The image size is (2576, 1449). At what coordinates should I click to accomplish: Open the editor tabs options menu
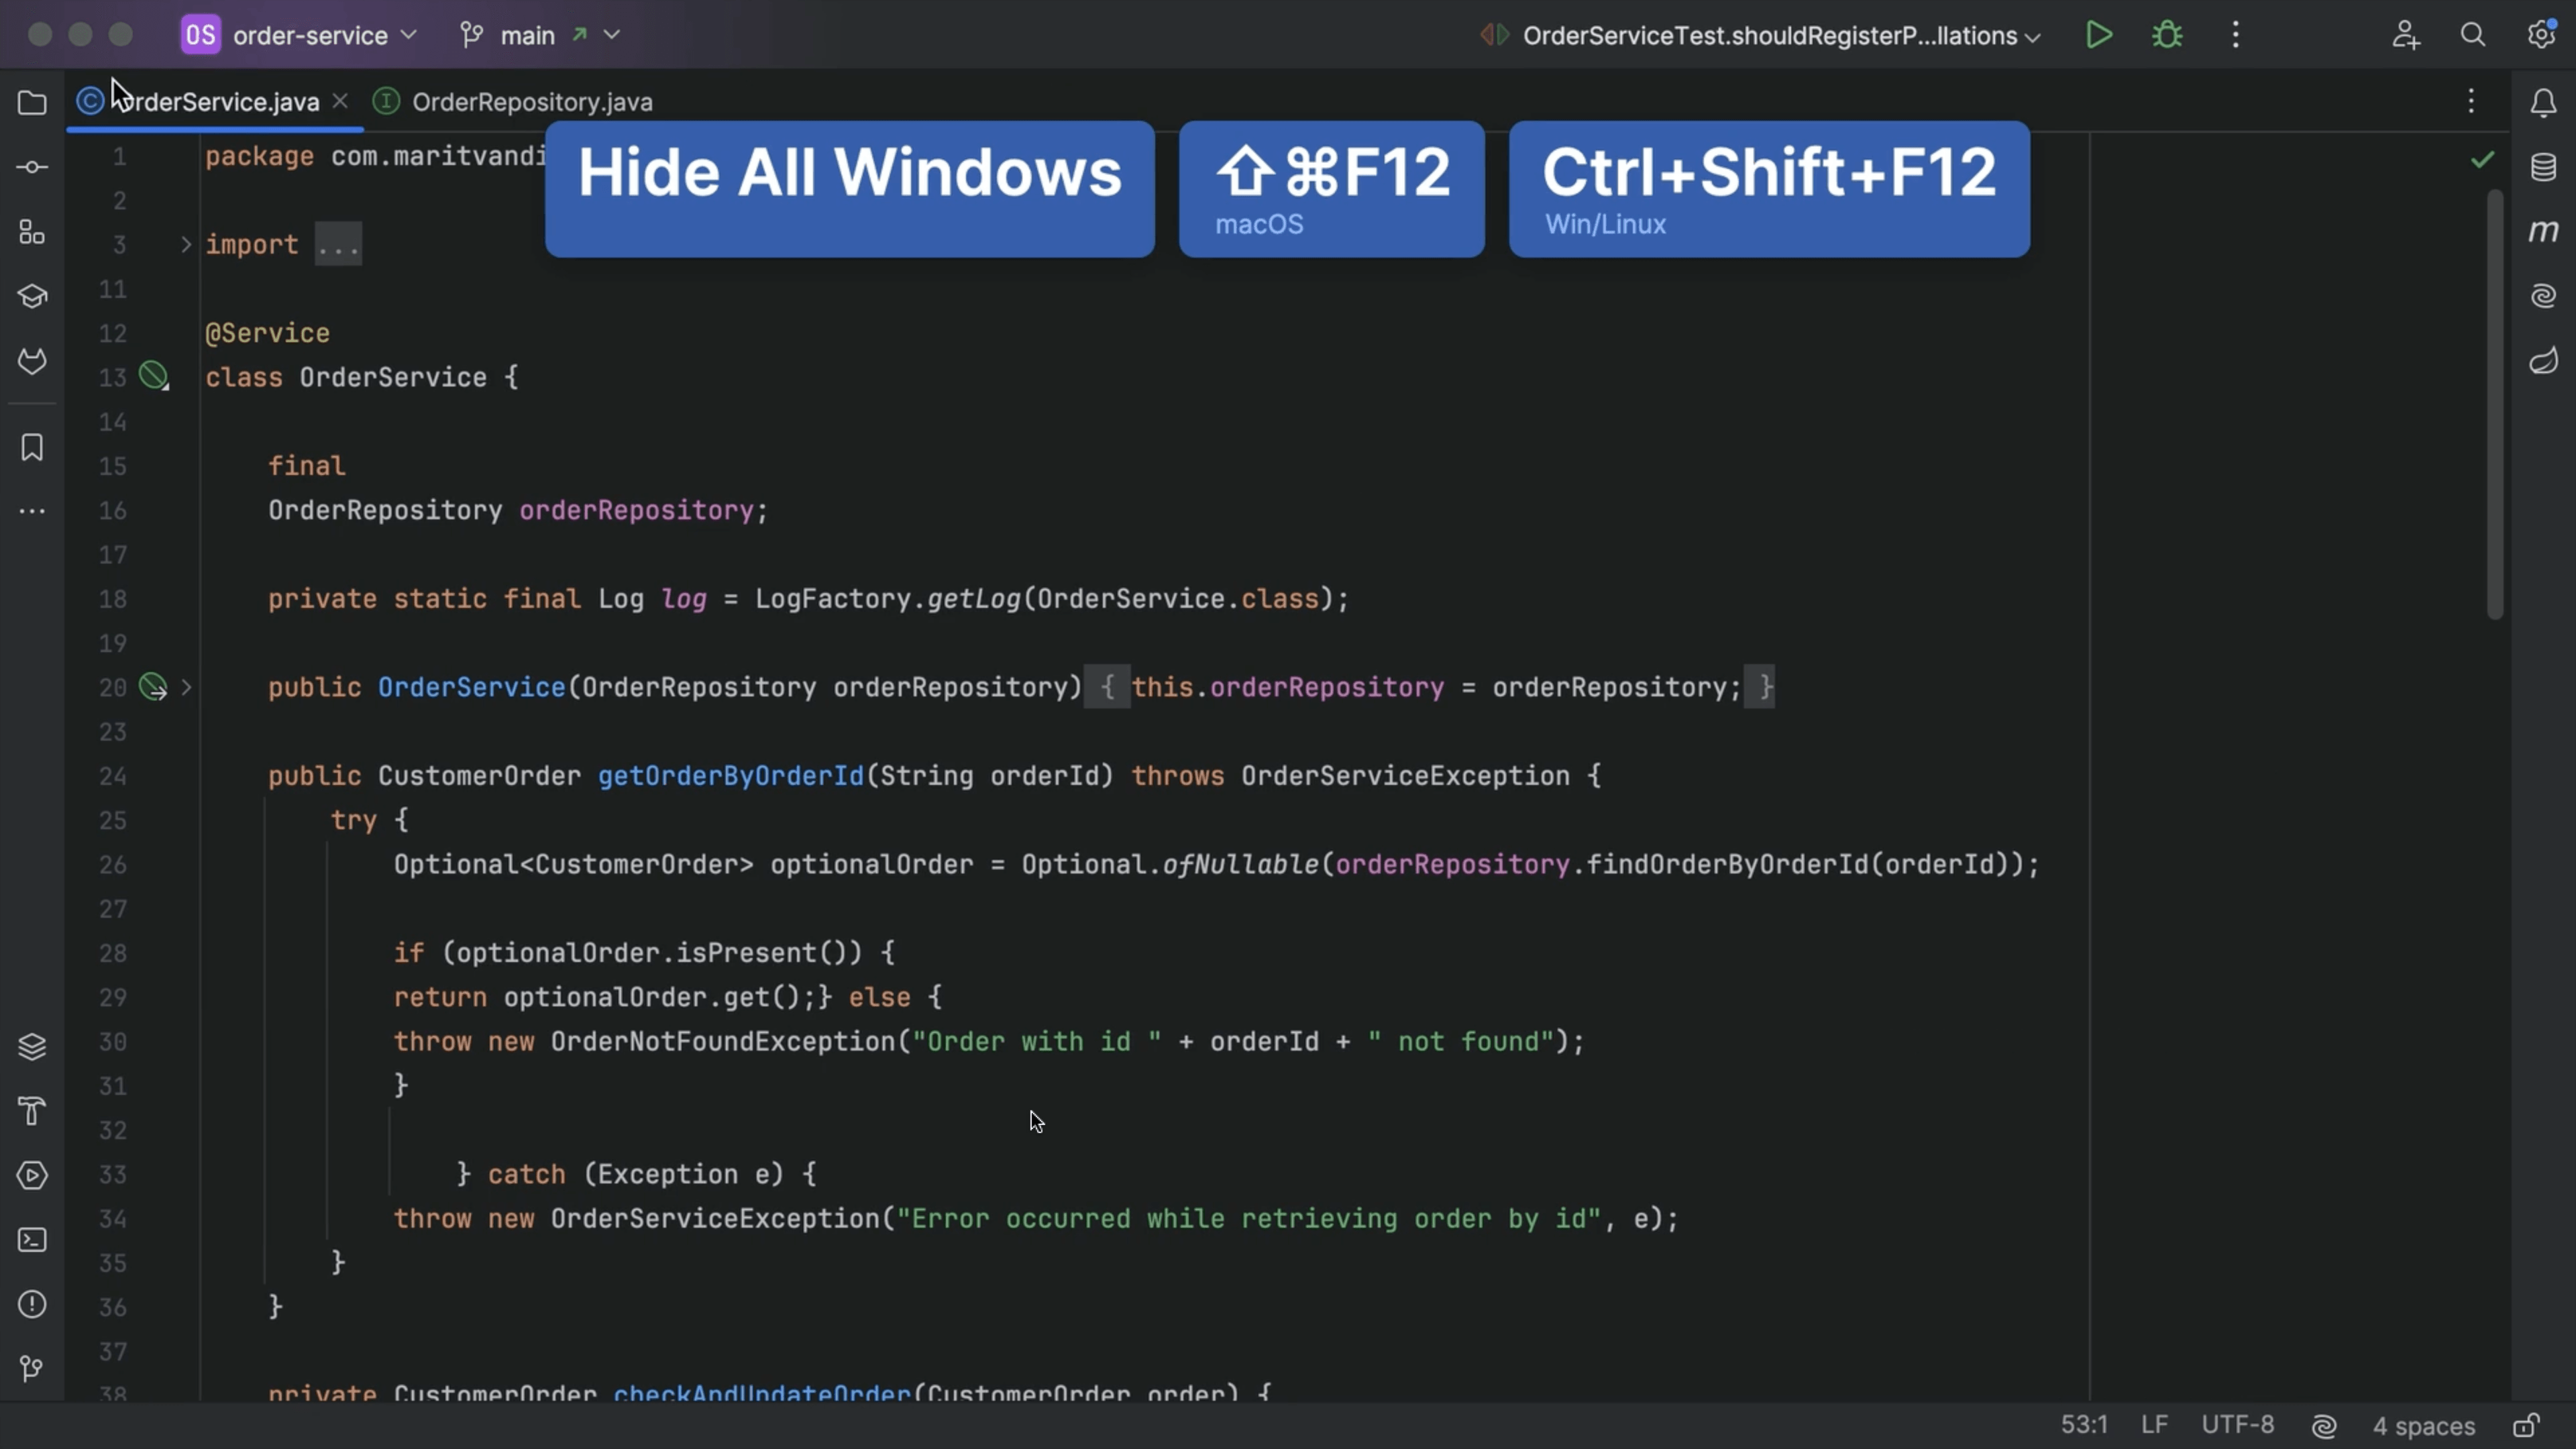[x=2472, y=101]
